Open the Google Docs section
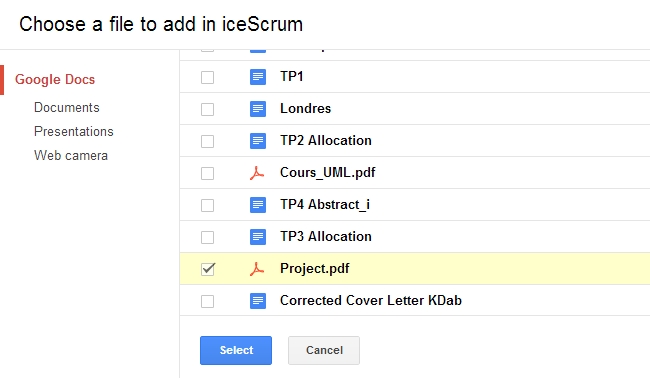Screen dimensions: 650x378 pyautogui.click(x=55, y=80)
